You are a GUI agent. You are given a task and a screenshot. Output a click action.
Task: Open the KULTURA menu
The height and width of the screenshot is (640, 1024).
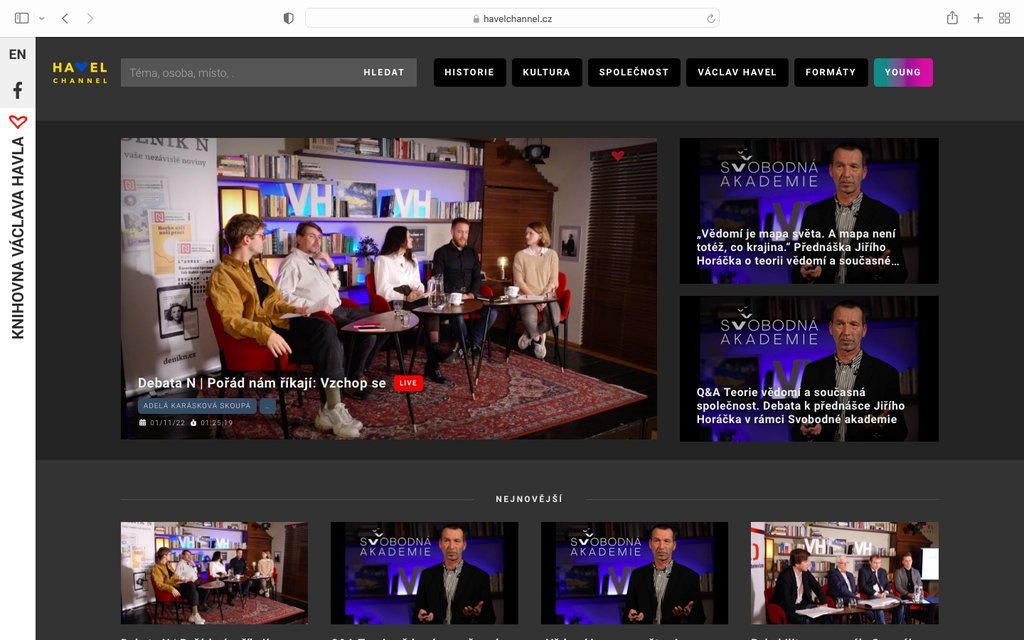click(547, 72)
